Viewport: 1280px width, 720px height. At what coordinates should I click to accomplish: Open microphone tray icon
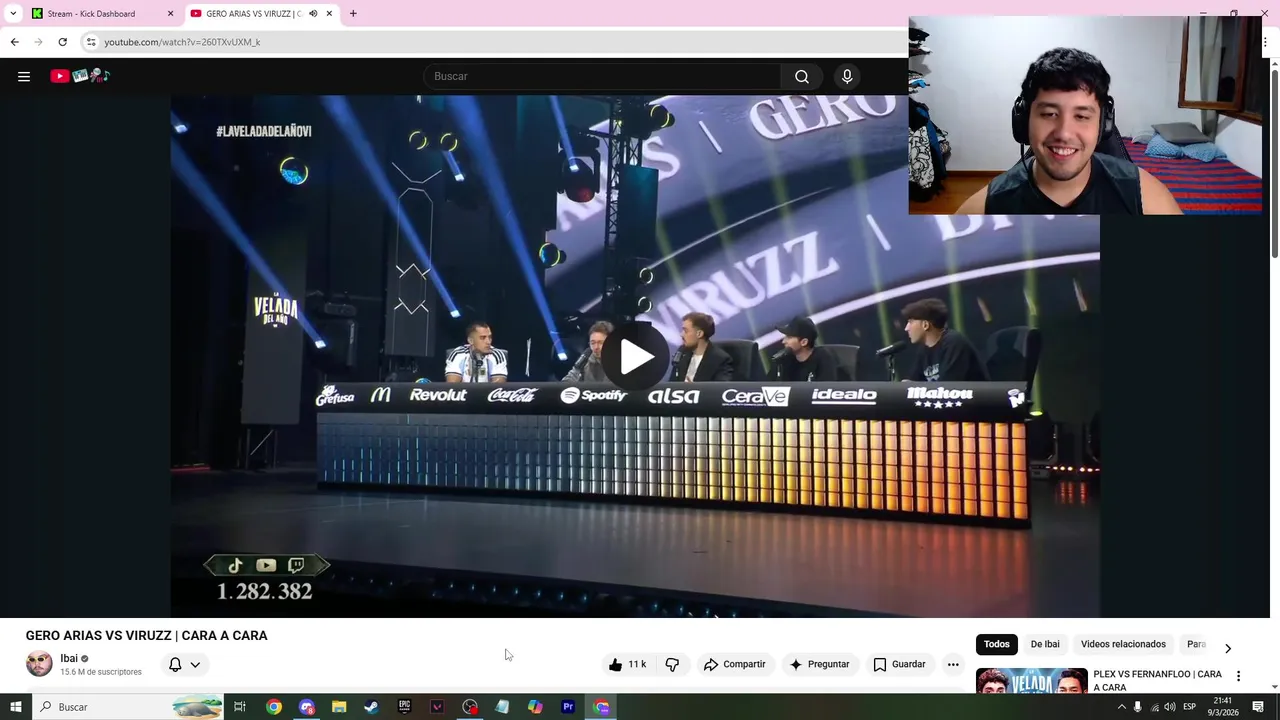click(1137, 707)
